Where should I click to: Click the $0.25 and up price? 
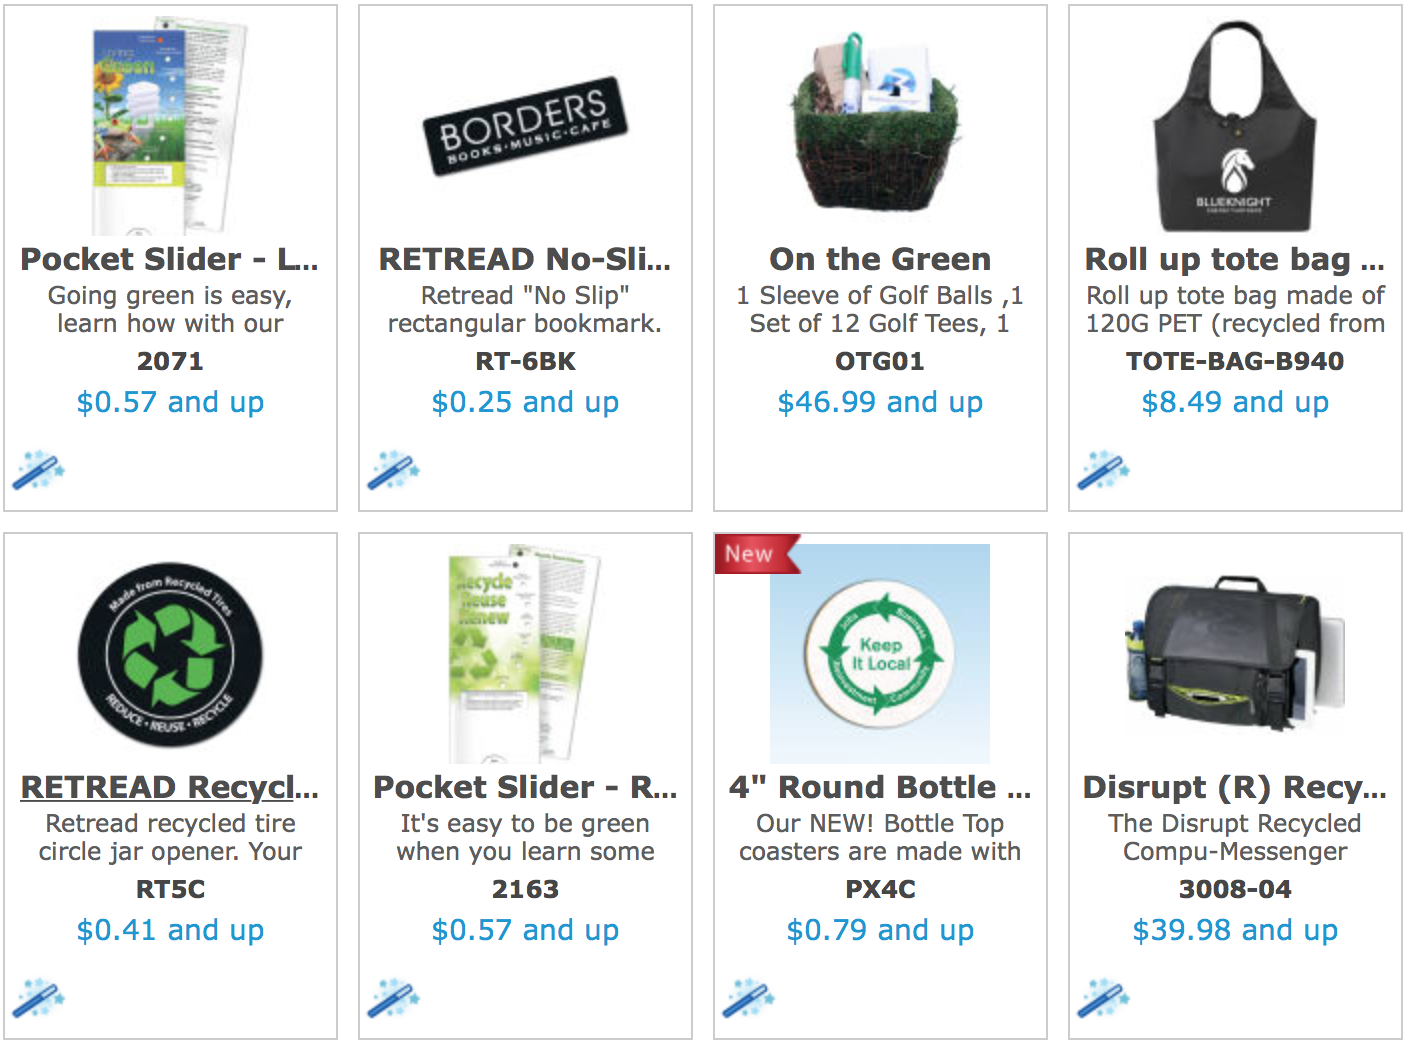click(x=525, y=402)
